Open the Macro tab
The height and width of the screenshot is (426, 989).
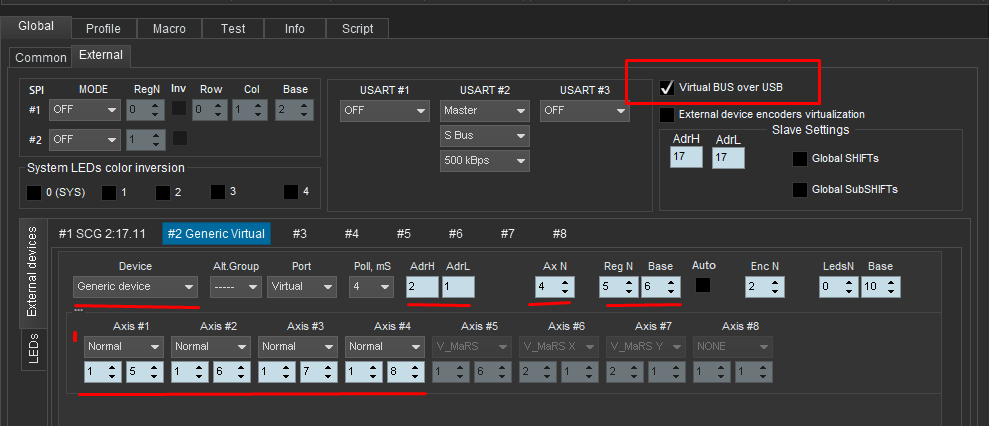coord(169,29)
